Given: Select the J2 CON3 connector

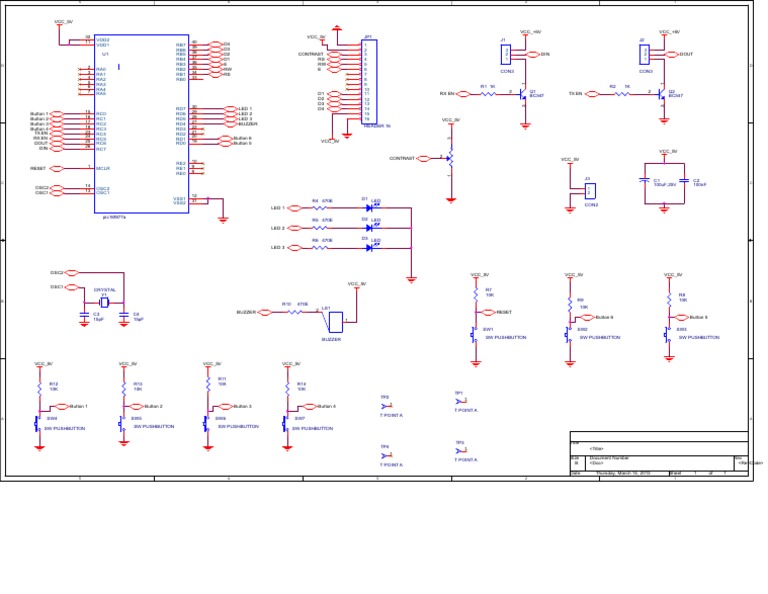Looking at the screenshot, I should [x=645, y=54].
